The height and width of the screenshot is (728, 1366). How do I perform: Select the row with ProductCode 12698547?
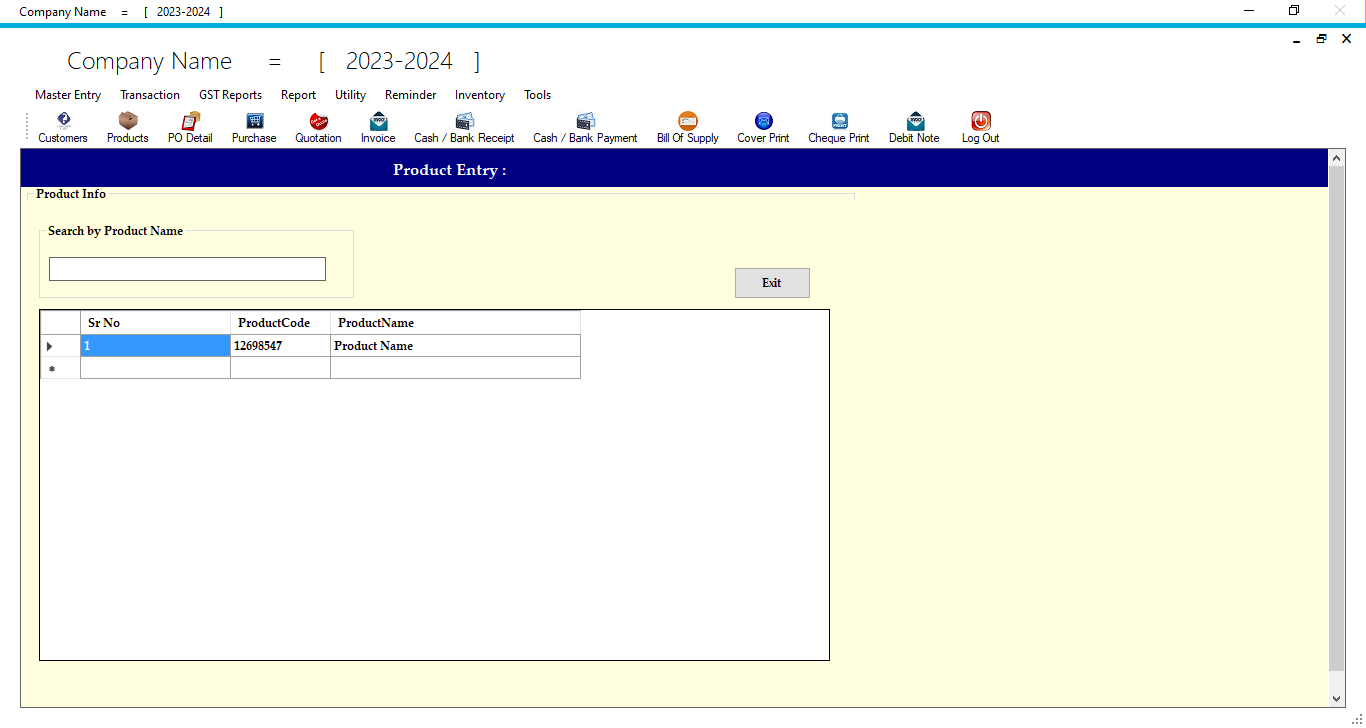(280, 345)
